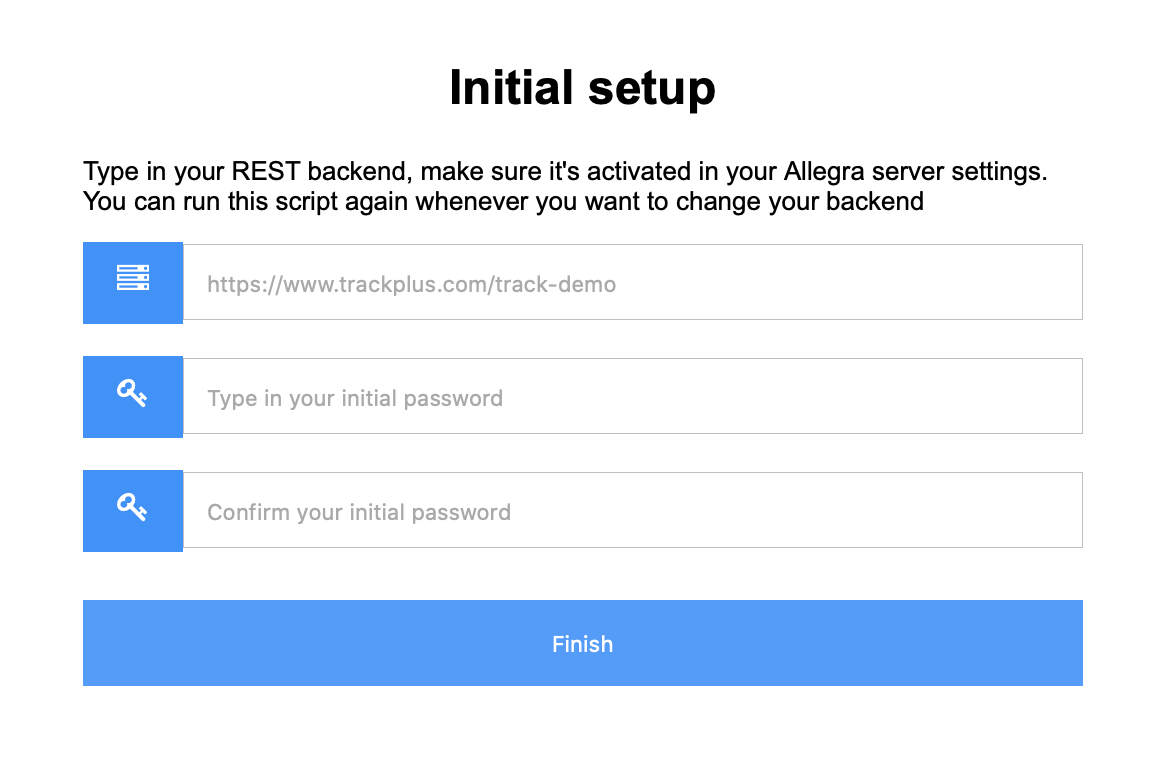This screenshot has width=1164, height=782.
Task: Click the word "setup" in the page title
Action: pyautogui.click(x=651, y=90)
